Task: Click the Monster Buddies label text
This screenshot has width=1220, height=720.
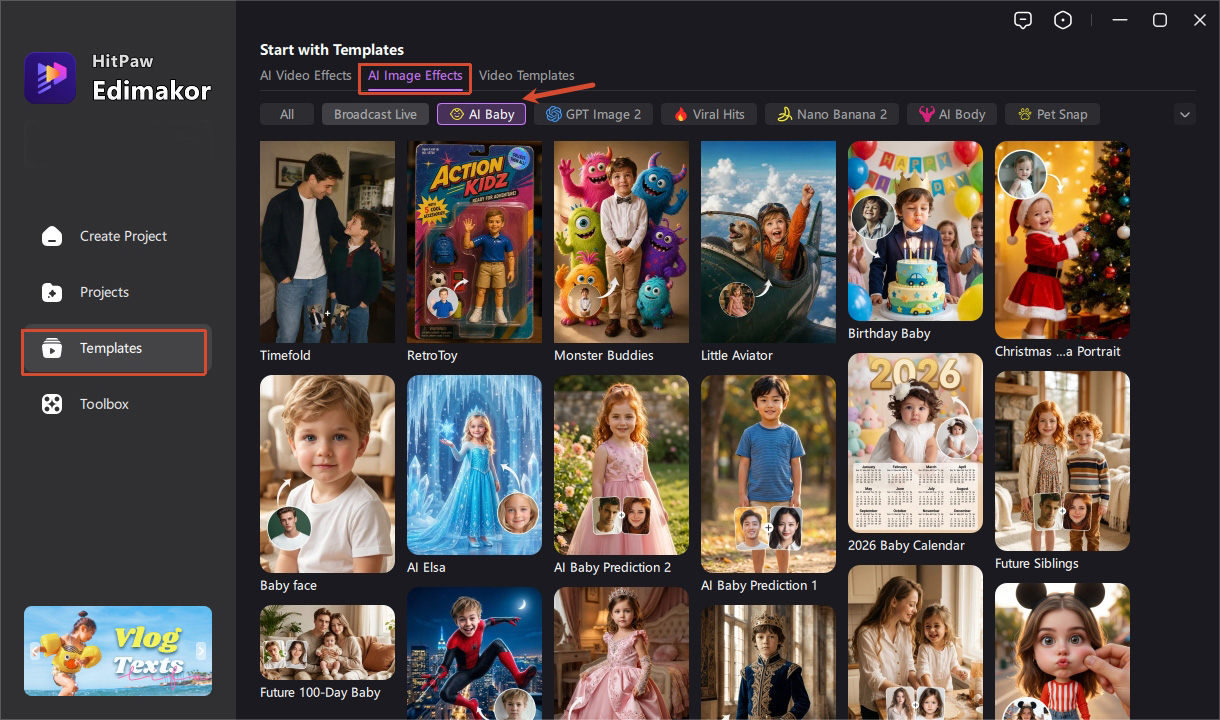Action: [604, 355]
